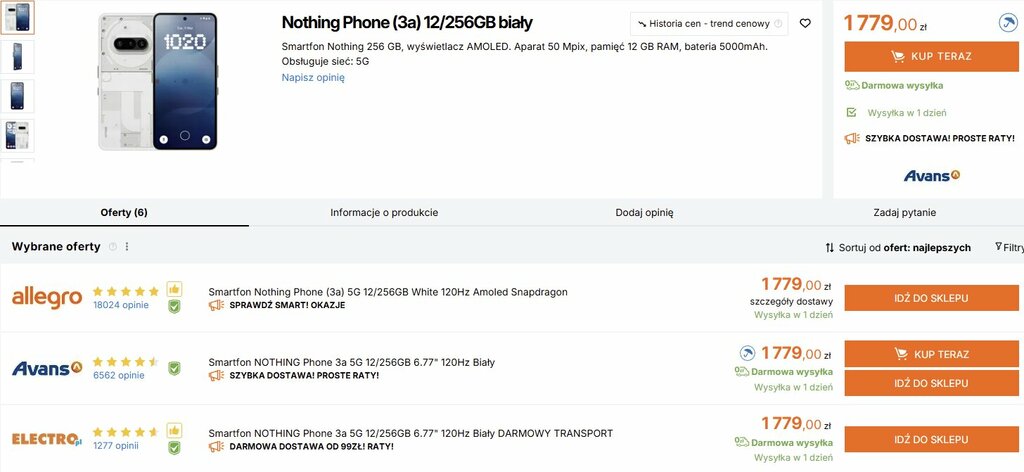Open Historia cen - trend cenowy
This screenshot has width=1024, height=472.
pos(709,24)
